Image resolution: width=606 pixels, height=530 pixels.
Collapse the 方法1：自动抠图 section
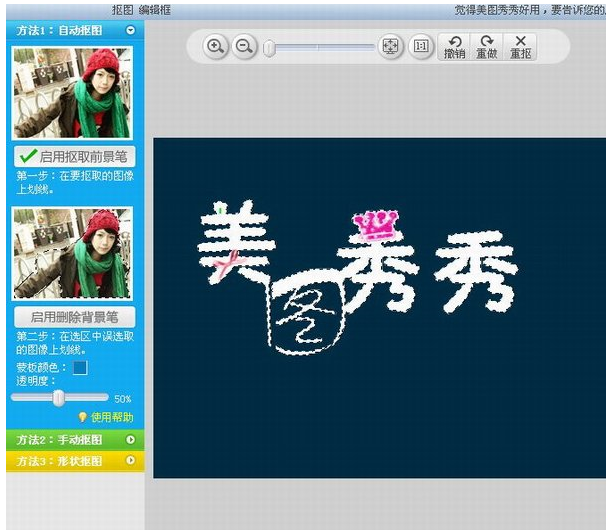131,30
